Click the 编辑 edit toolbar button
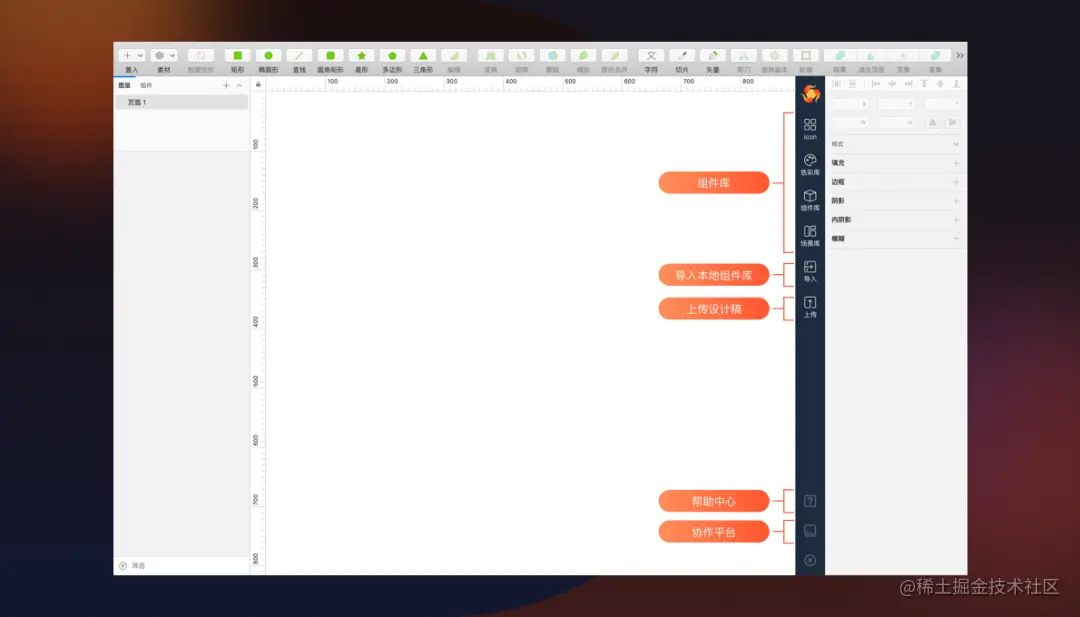The height and width of the screenshot is (617, 1080). (454, 56)
